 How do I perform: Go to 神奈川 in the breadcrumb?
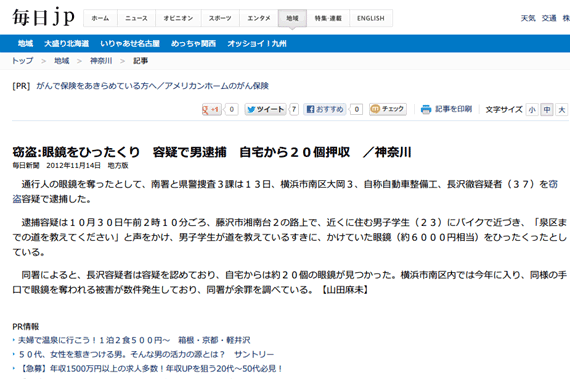(x=101, y=61)
